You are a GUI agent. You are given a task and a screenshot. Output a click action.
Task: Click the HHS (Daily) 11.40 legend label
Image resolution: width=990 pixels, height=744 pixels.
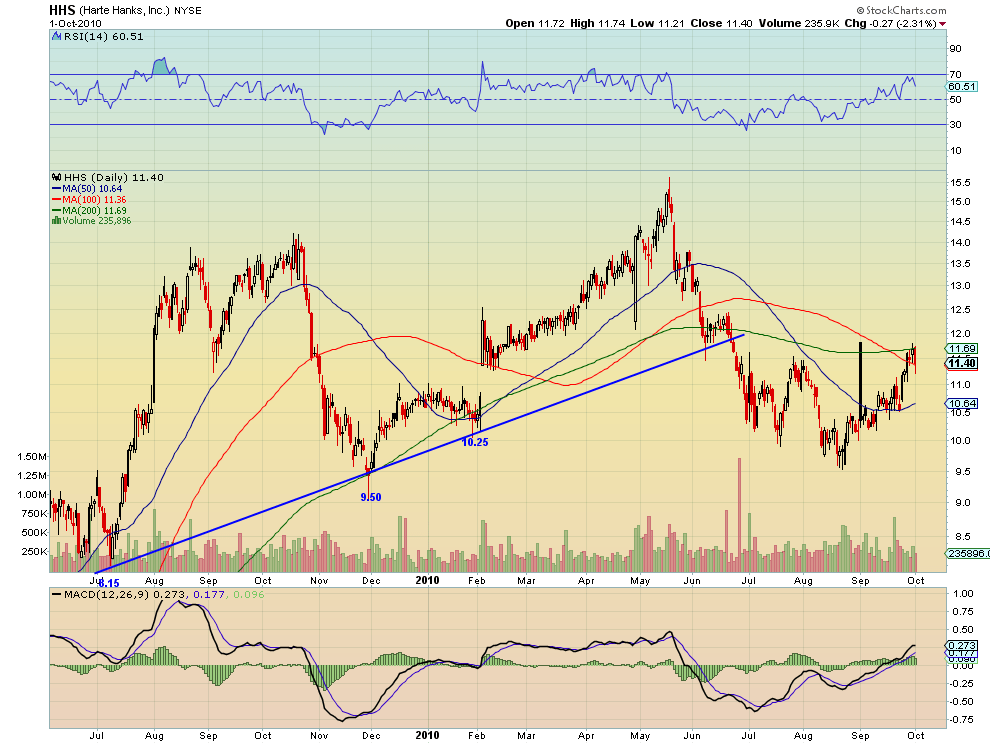(x=114, y=177)
